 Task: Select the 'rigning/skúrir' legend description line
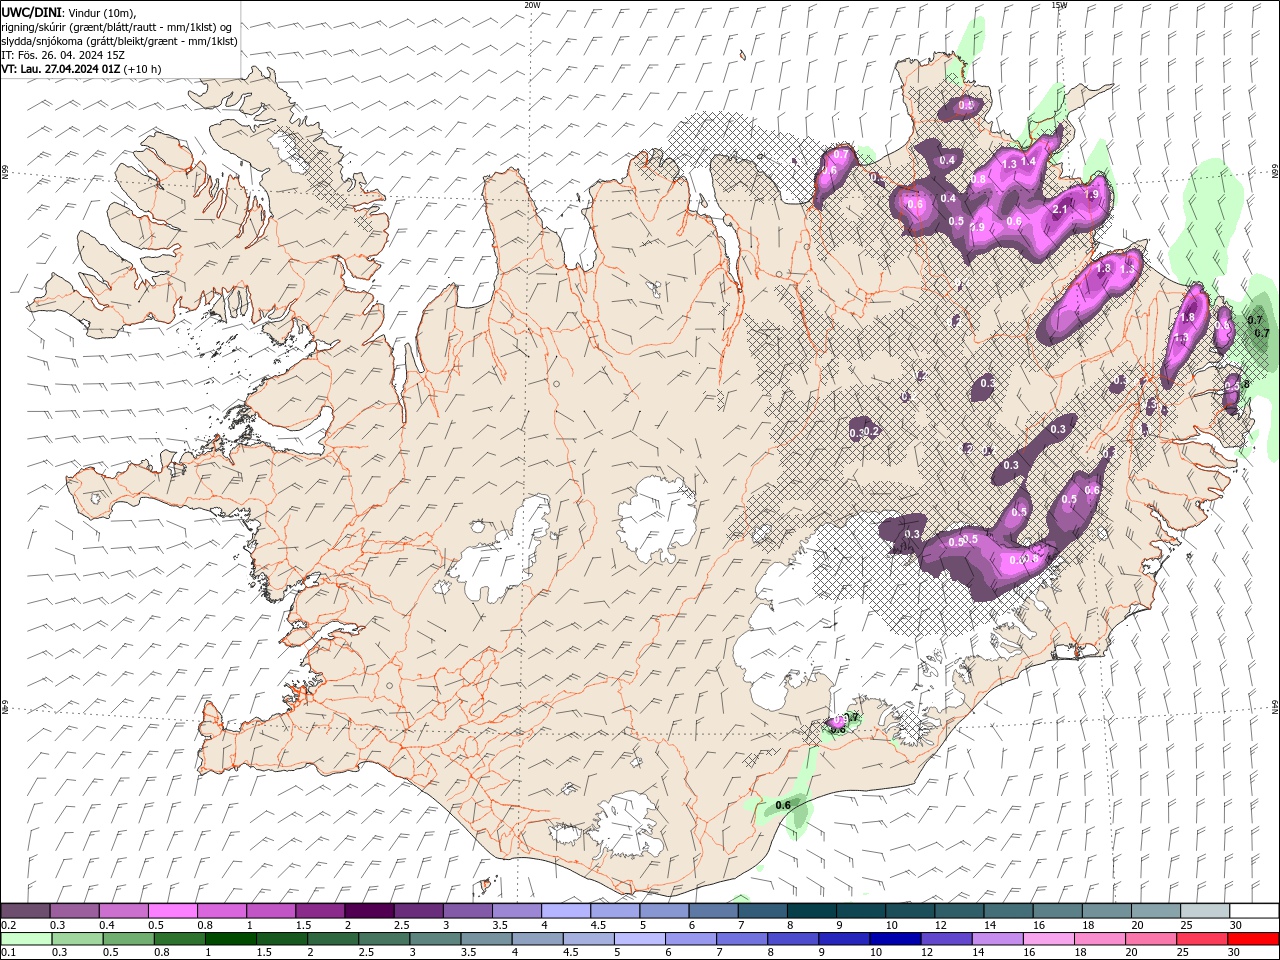pos(116,27)
